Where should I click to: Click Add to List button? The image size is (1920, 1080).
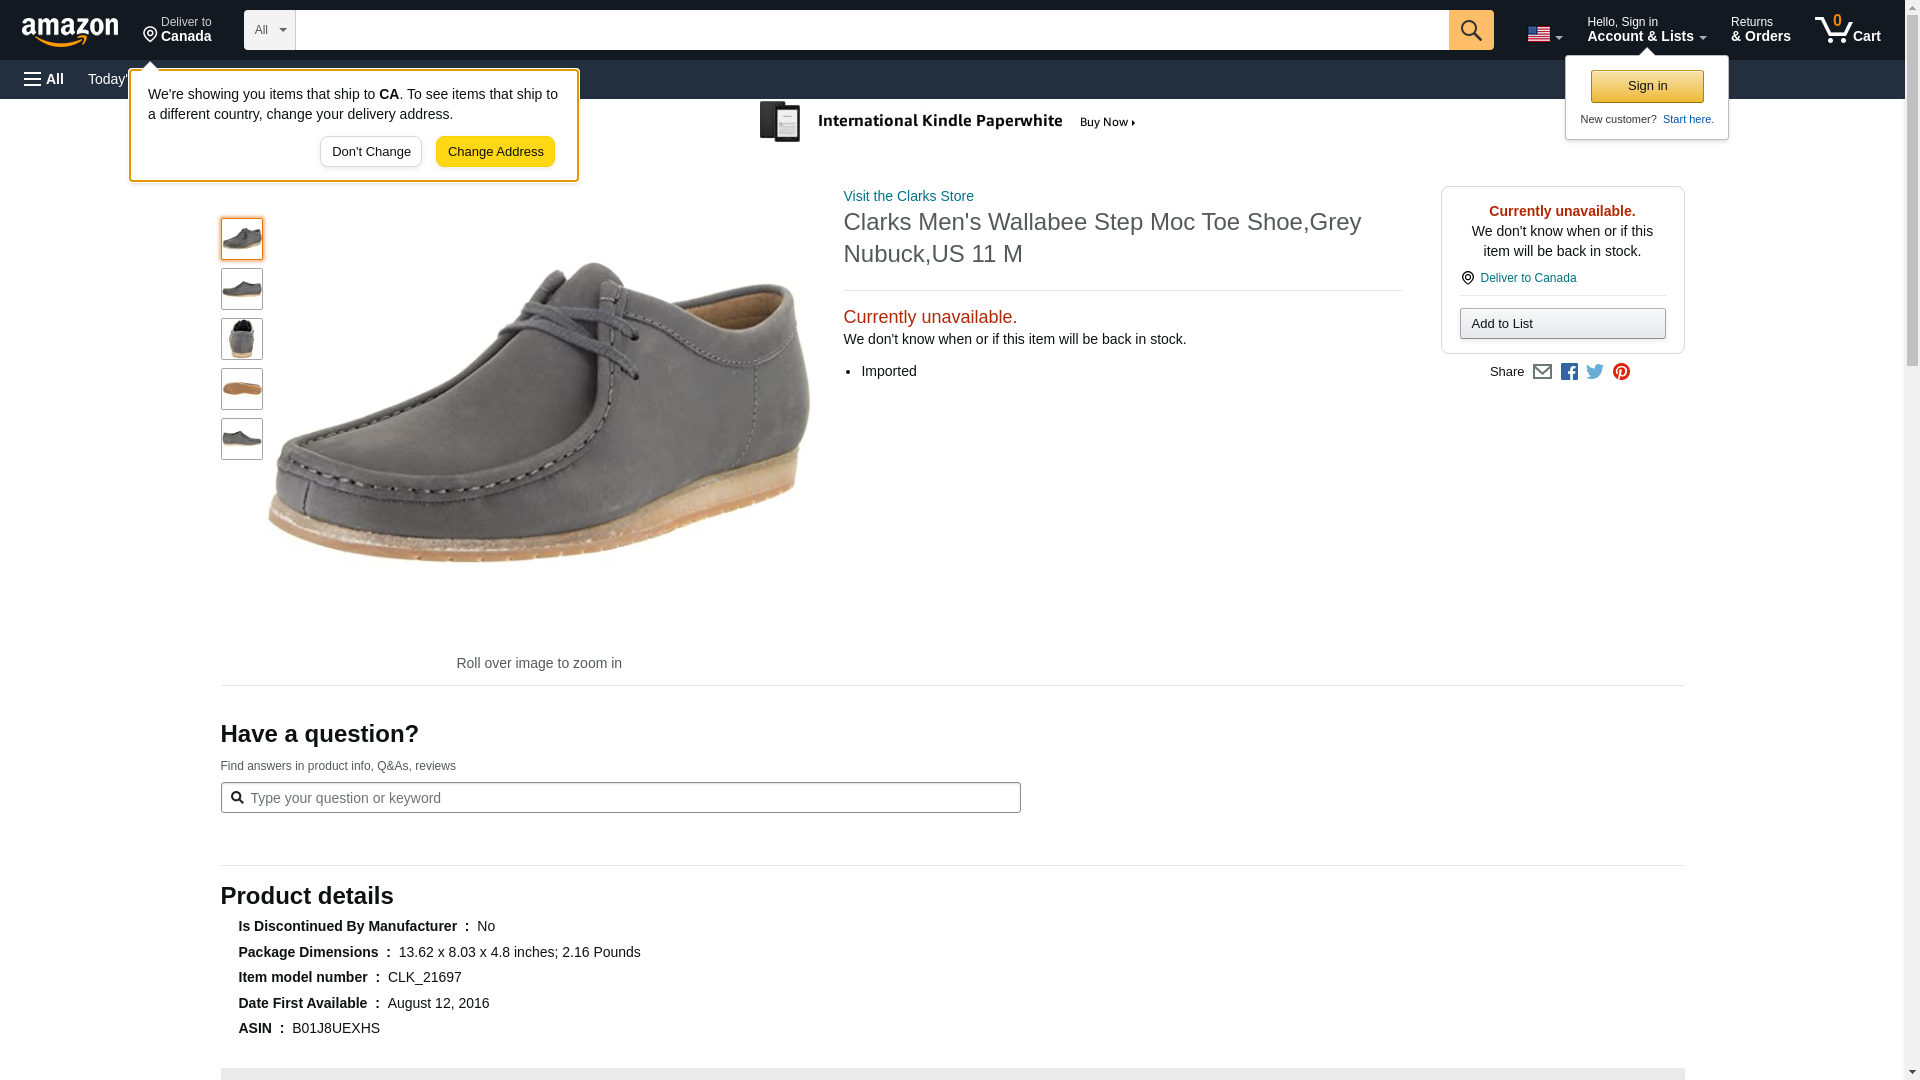pyautogui.click(x=1562, y=324)
